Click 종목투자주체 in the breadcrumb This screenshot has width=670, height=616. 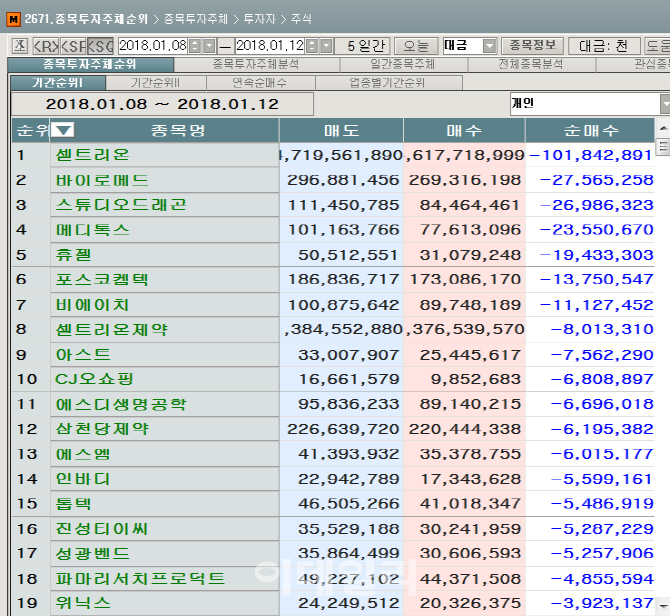pos(196,19)
